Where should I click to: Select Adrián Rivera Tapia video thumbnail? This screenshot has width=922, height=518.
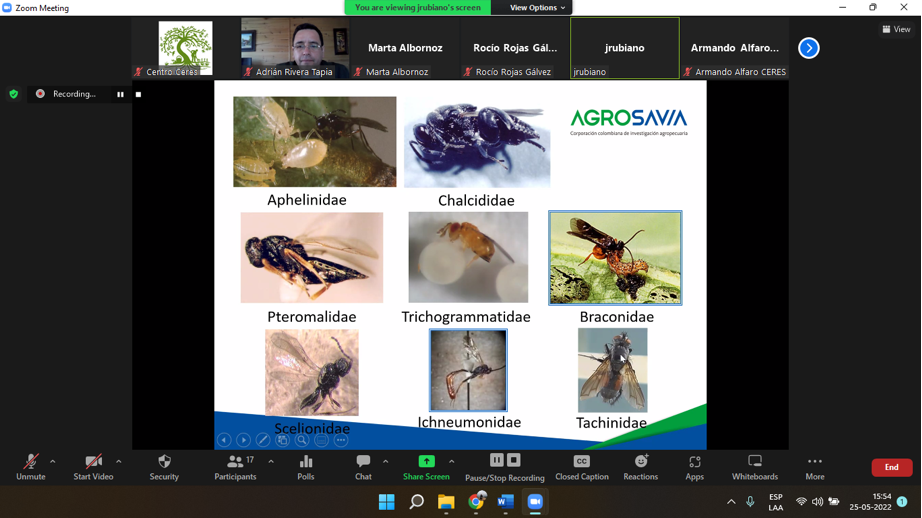tap(295, 48)
